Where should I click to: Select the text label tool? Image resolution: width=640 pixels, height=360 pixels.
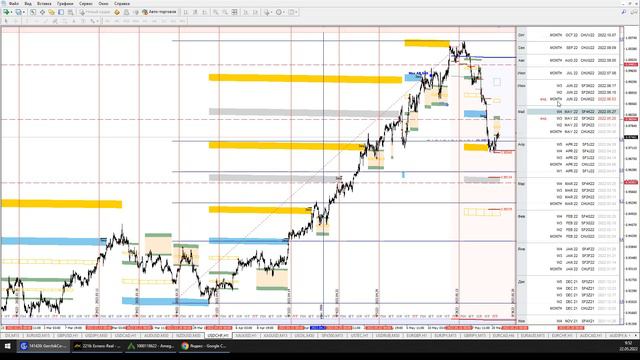pyautogui.click(x=83, y=21)
